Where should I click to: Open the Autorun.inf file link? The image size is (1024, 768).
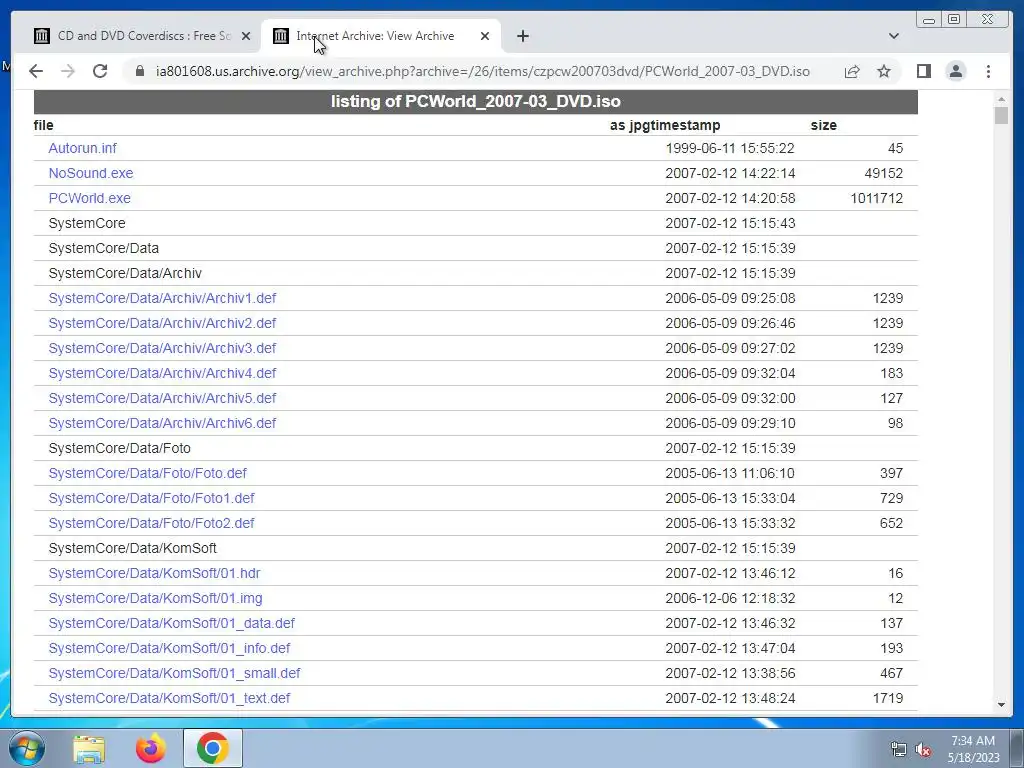coord(82,148)
